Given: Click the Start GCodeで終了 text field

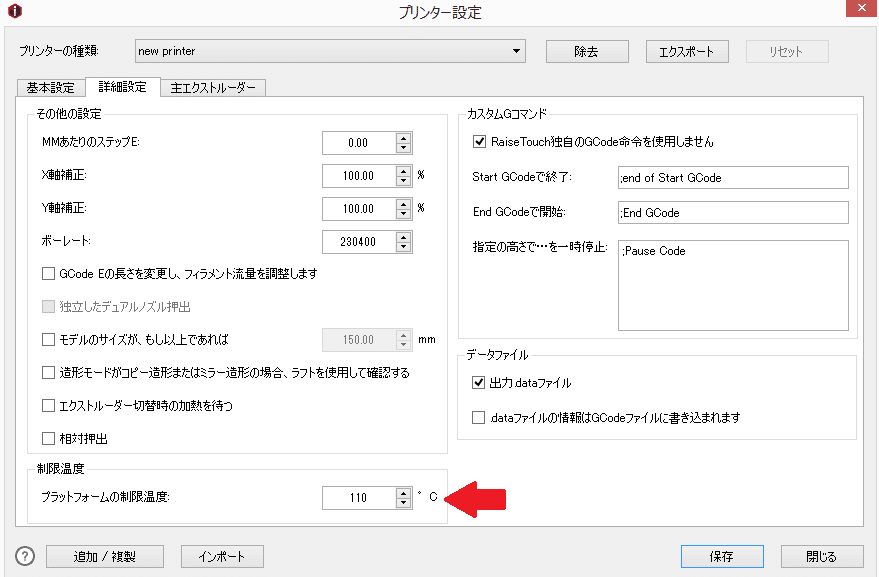Looking at the screenshot, I should point(733,178).
